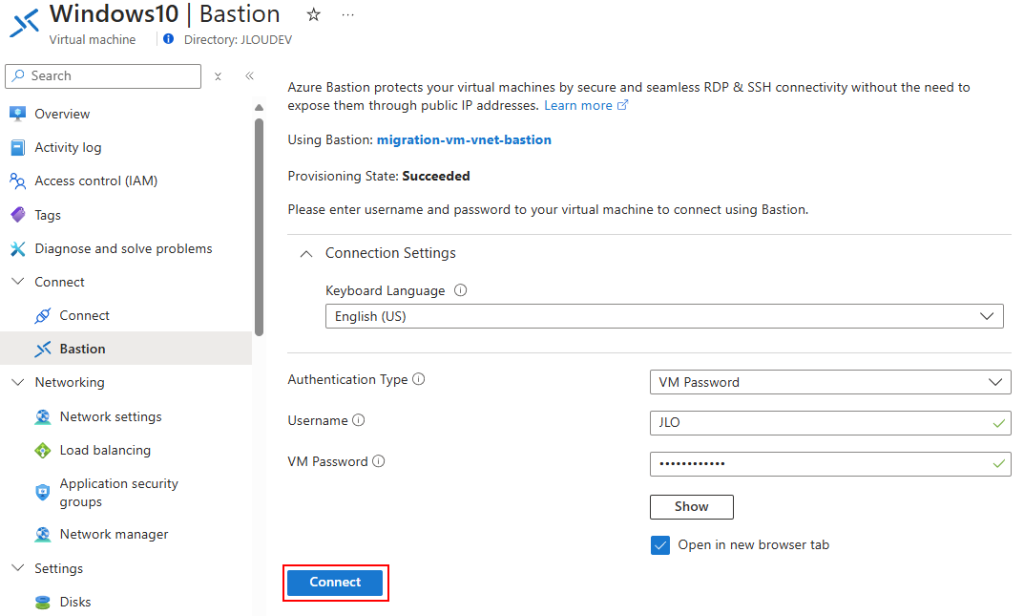The width and height of the screenshot is (1024, 616).
Task: Collapse the Settings group chevron
Action: tap(18, 568)
